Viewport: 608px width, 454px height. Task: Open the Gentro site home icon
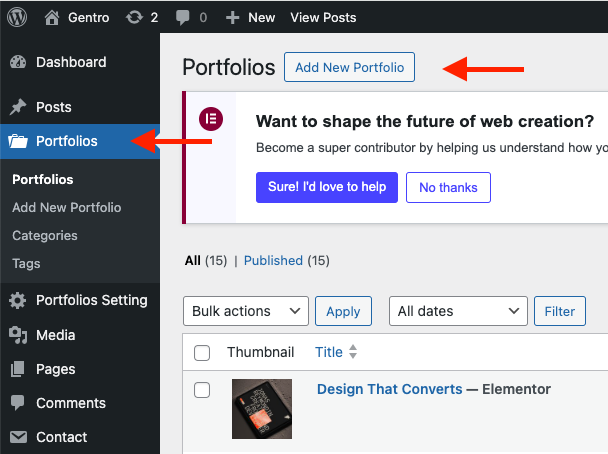tap(53, 17)
